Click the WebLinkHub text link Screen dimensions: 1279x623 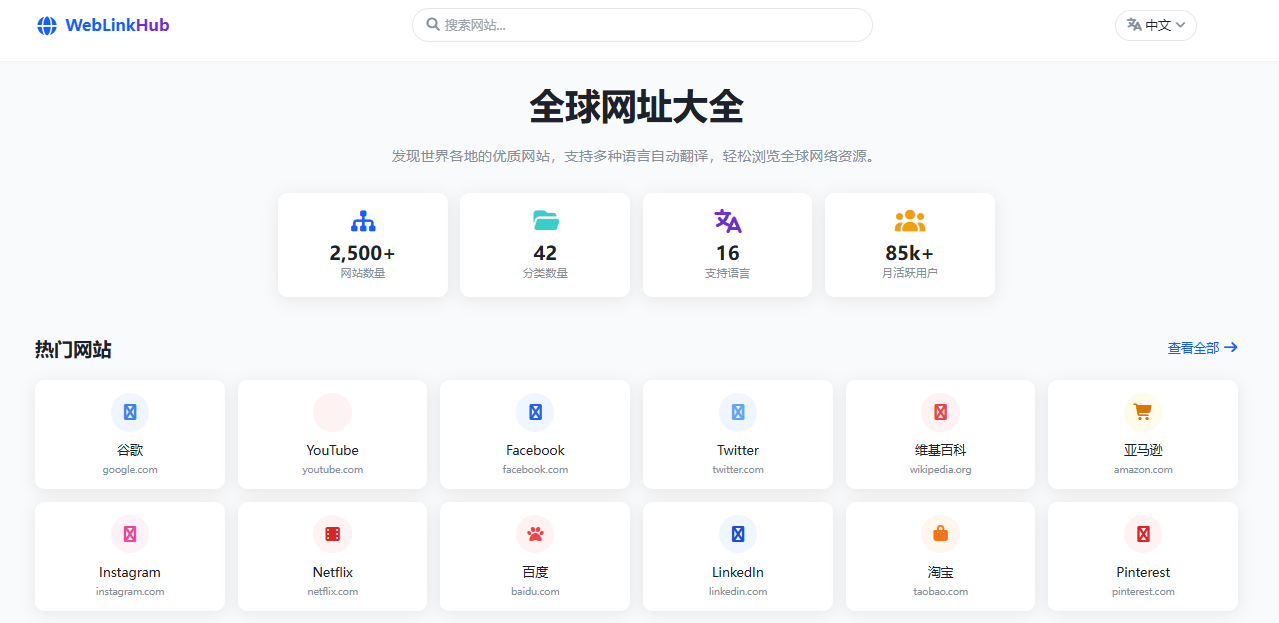pyautogui.click(x=116, y=24)
